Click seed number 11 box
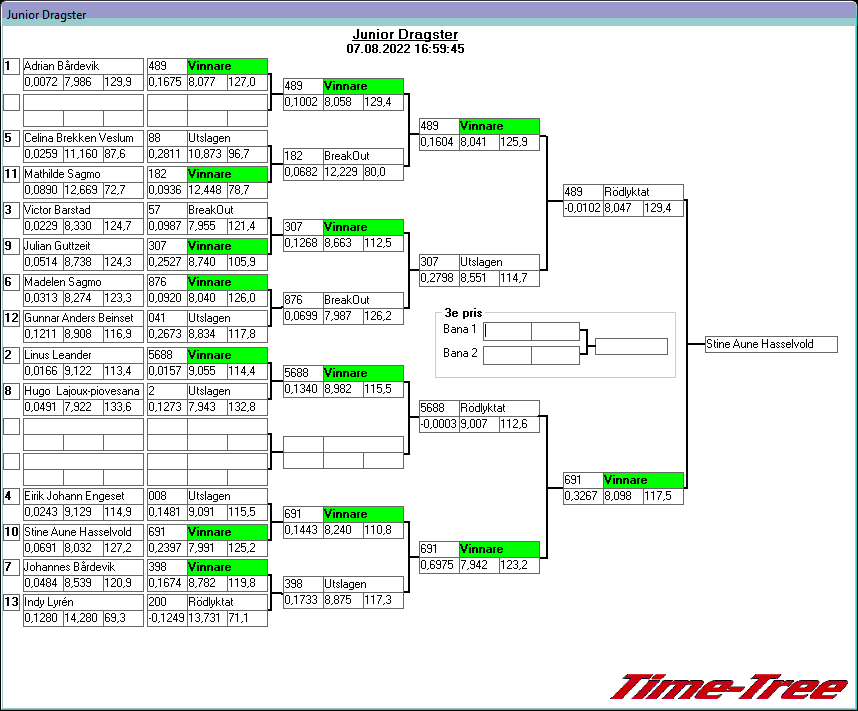 pos(11,174)
